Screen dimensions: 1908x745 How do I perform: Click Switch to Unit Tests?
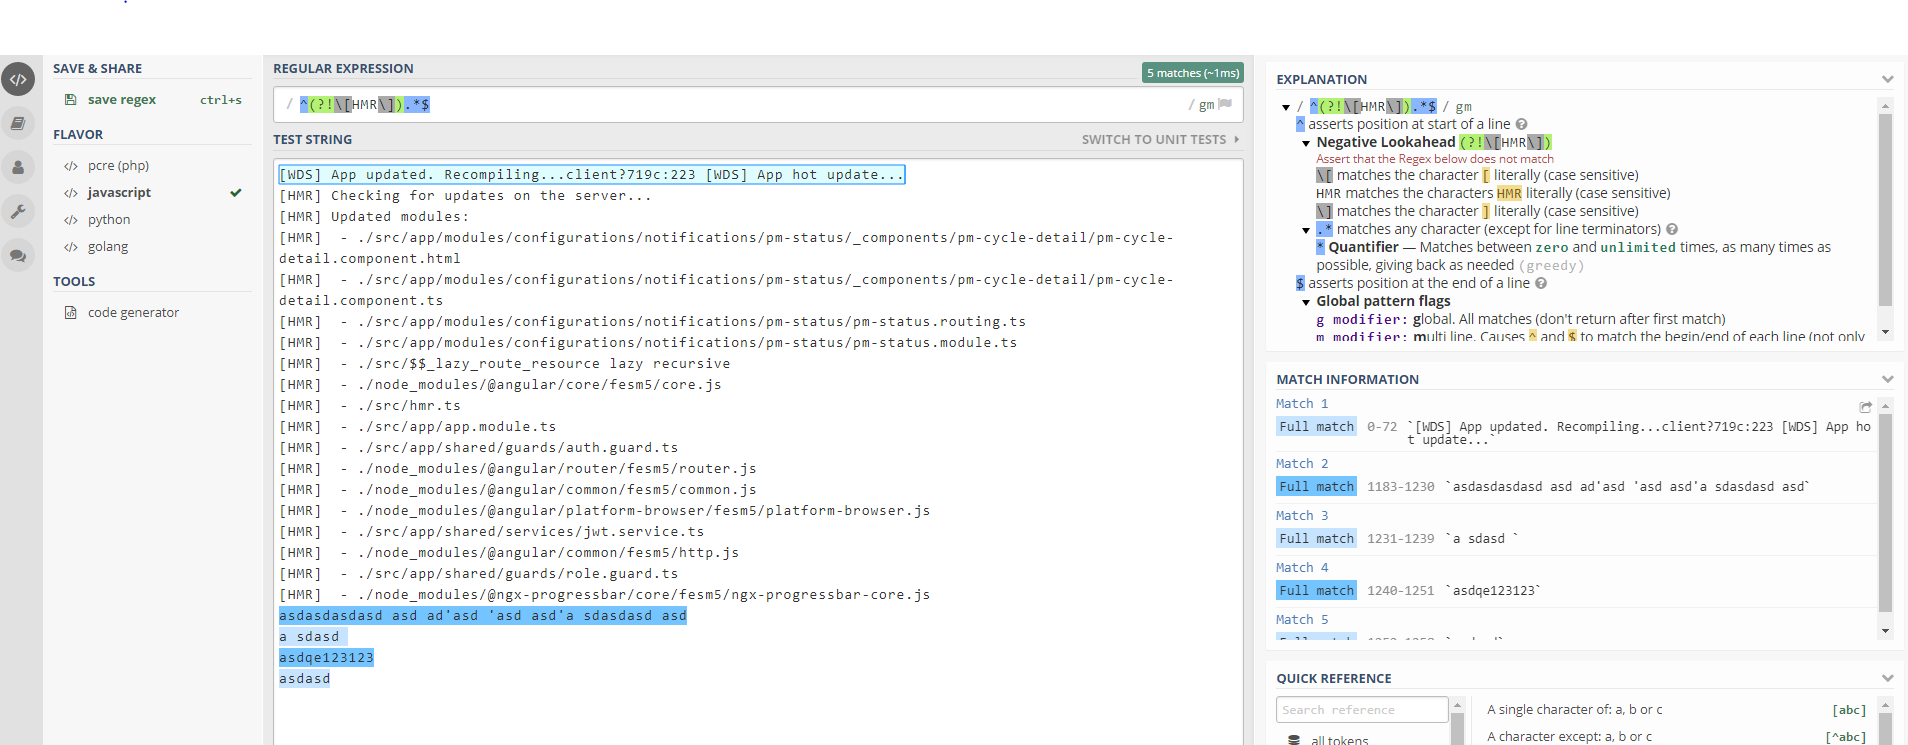pyautogui.click(x=1154, y=140)
